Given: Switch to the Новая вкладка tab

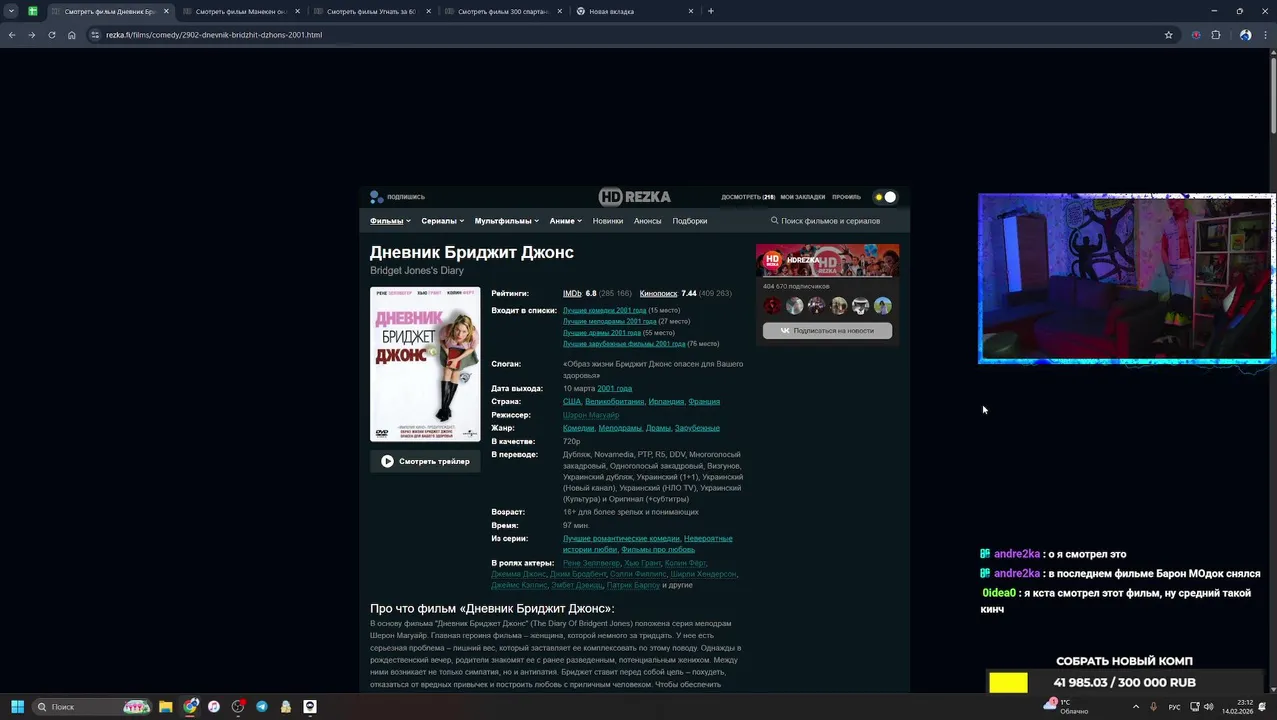Looking at the screenshot, I should click(x=634, y=11).
